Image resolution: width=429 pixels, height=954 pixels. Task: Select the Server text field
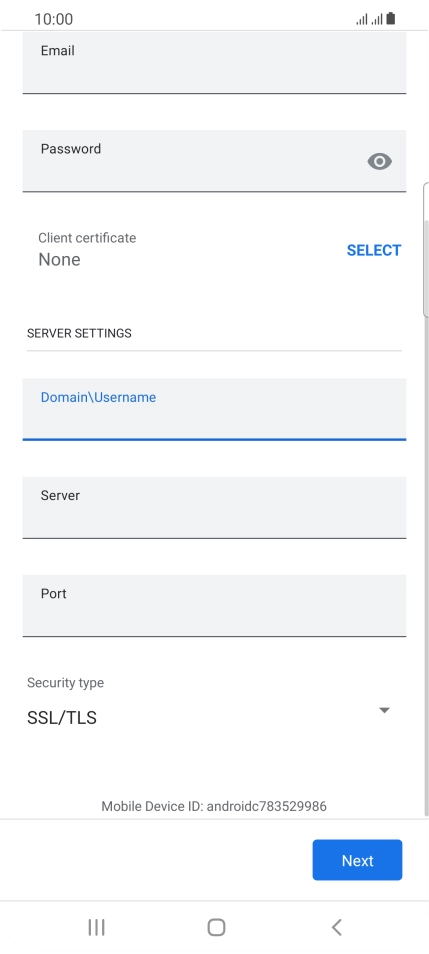(214, 507)
